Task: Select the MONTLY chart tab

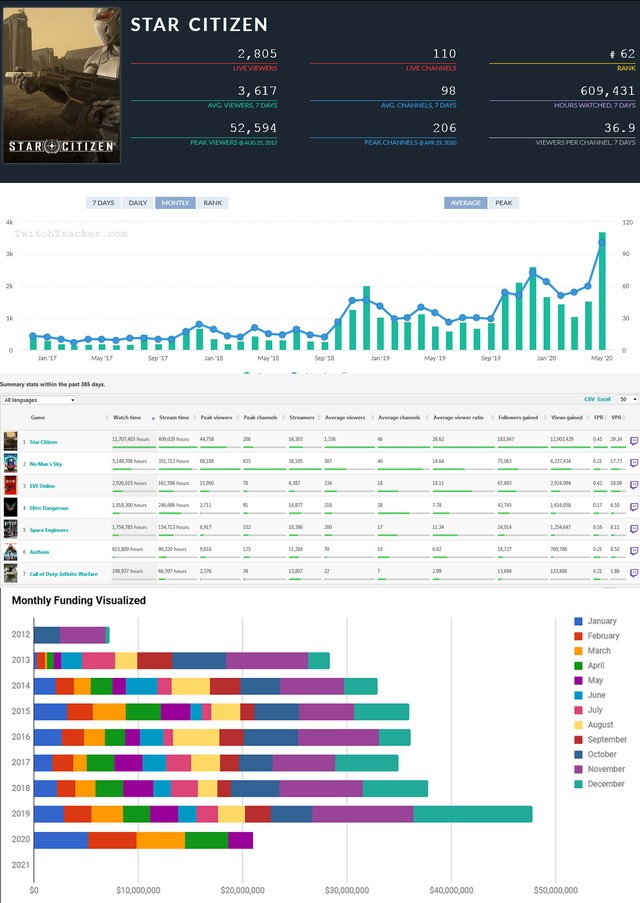Action: 175,203
